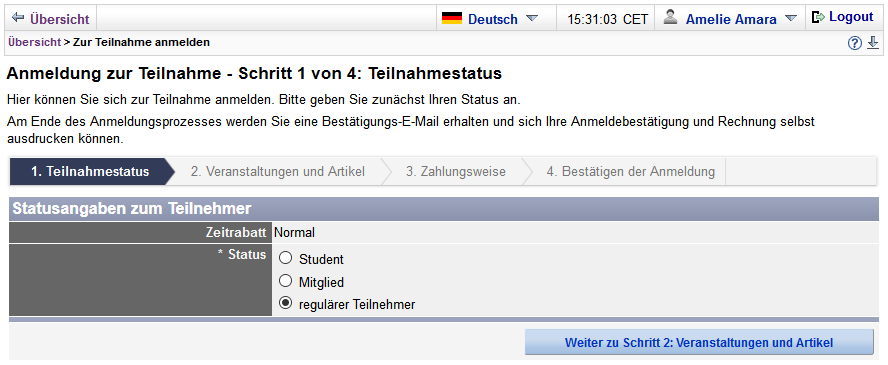Viewport: 888px width, 365px height.
Task: Click the Logout door icon
Action: 818,17
